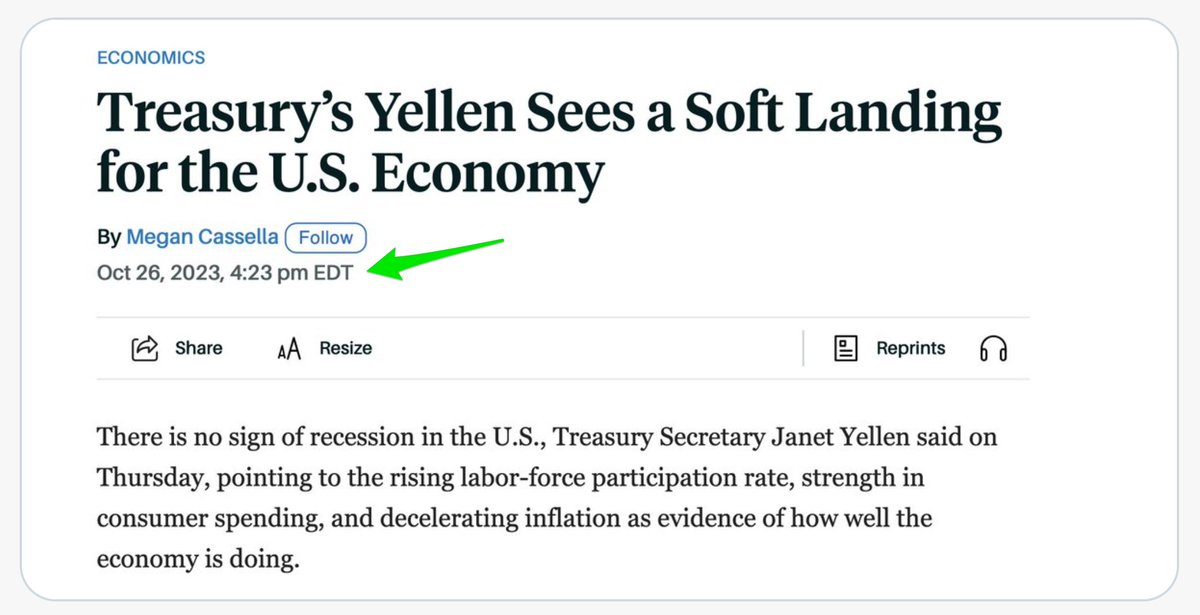The height and width of the screenshot is (615, 1200).
Task: Click the Reprints document icon
Action: tap(846, 348)
